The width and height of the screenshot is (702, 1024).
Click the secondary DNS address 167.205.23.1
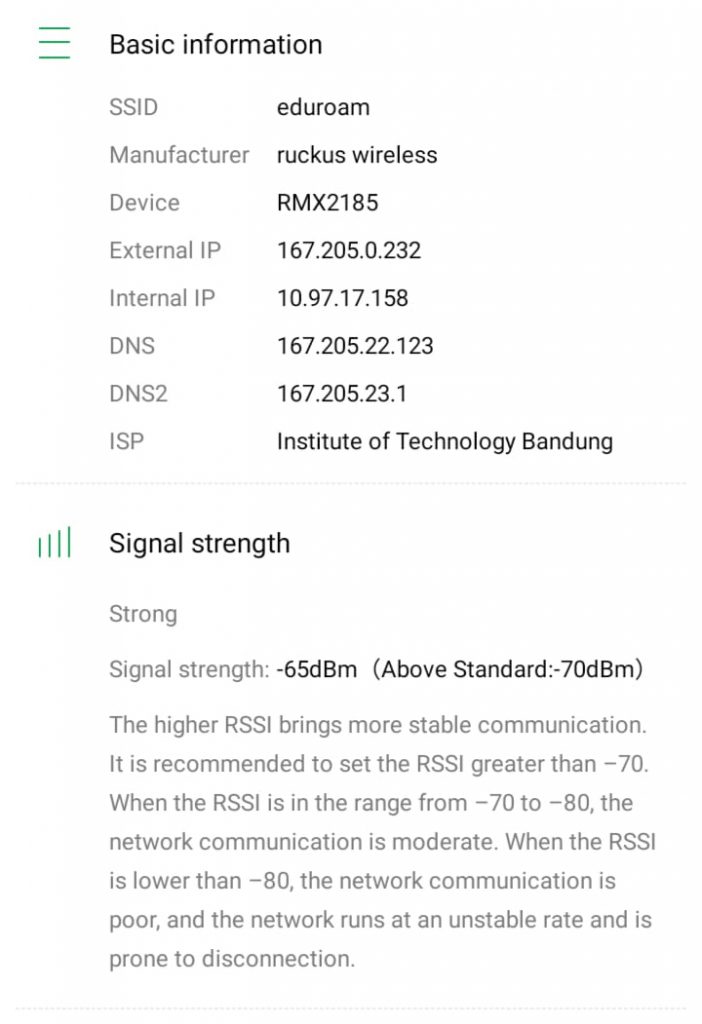click(342, 394)
